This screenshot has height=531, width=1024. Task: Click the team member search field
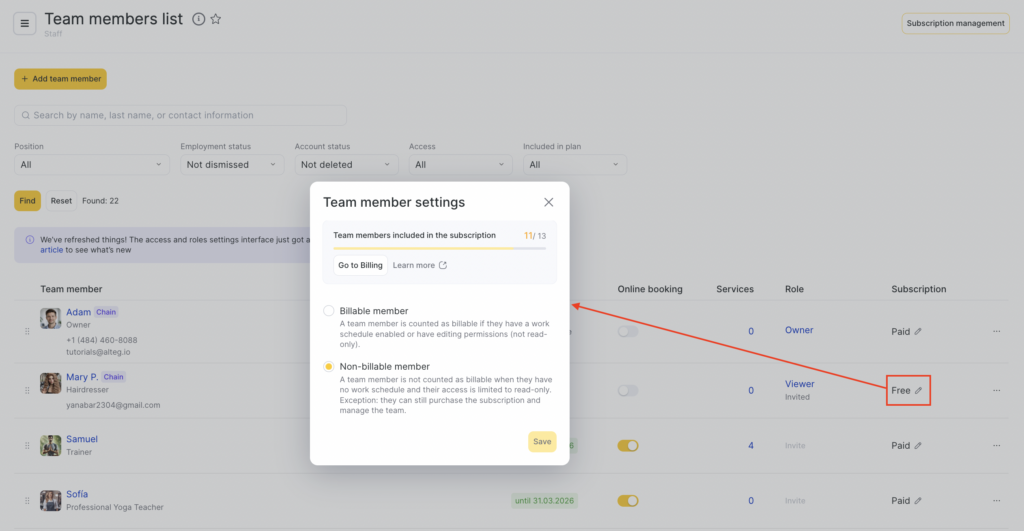[x=180, y=115]
